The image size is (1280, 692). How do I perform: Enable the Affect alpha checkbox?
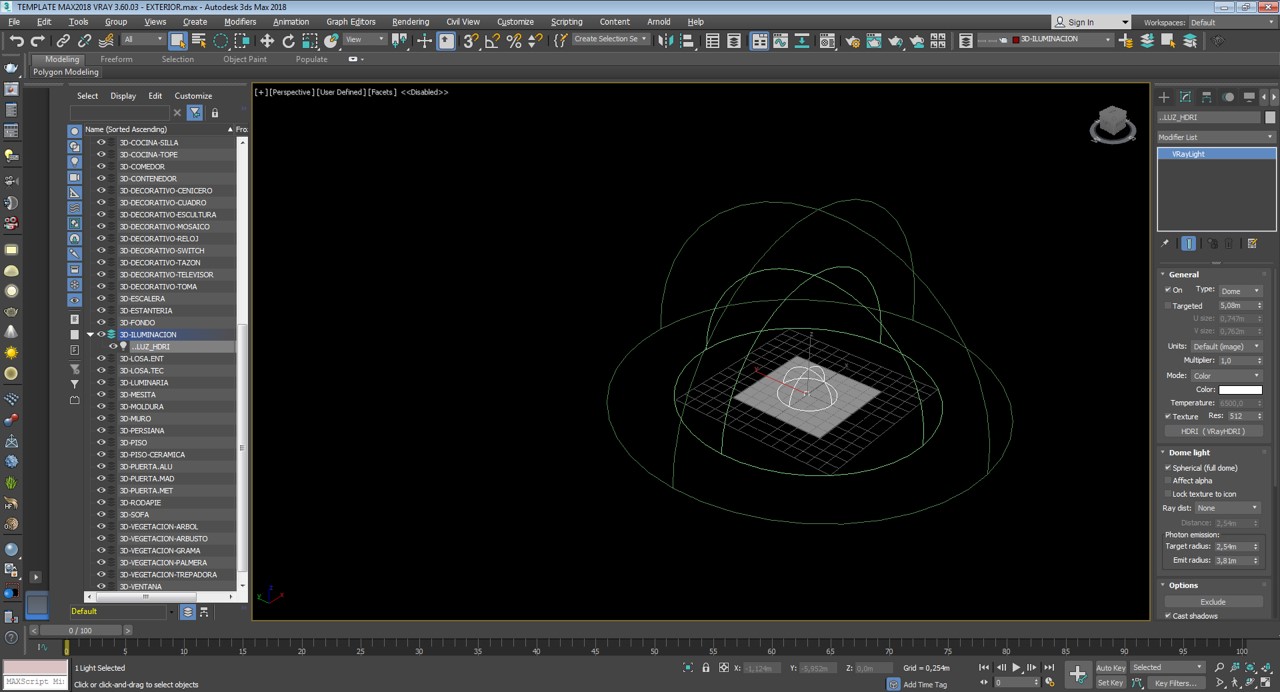[x=1168, y=481]
